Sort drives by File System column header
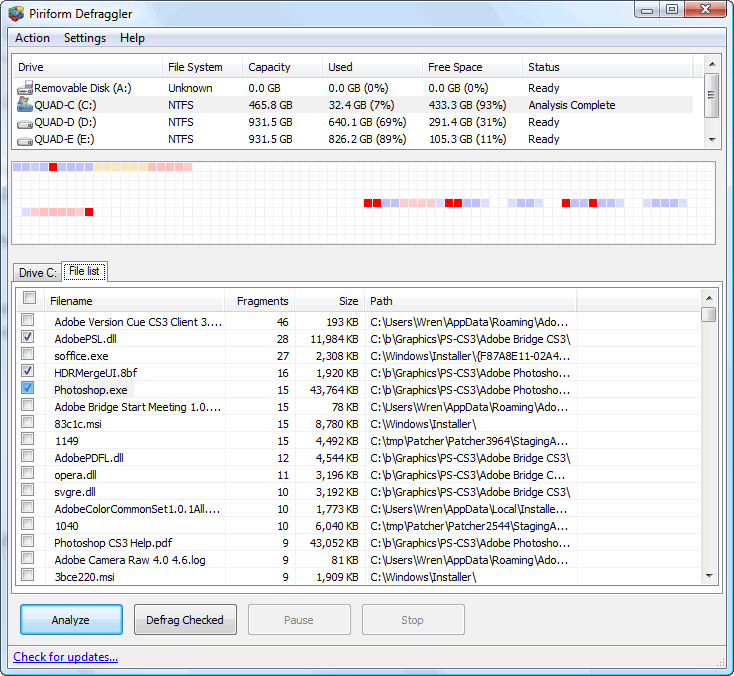Screen dimensions: 734x676 (x=202, y=67)
